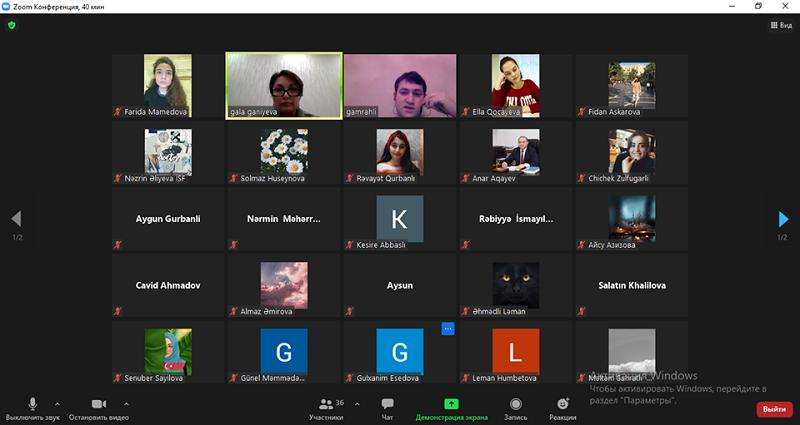800x425 pixels.
Task: Go to next gallery page arrow
Action: 783,219
